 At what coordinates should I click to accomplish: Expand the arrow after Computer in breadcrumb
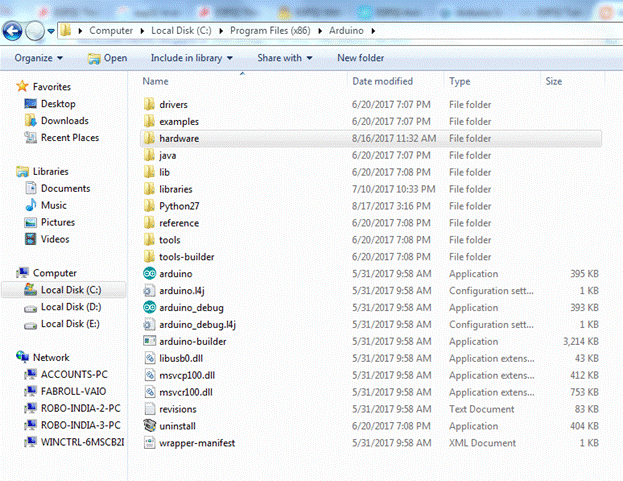(x=142, y=31)
